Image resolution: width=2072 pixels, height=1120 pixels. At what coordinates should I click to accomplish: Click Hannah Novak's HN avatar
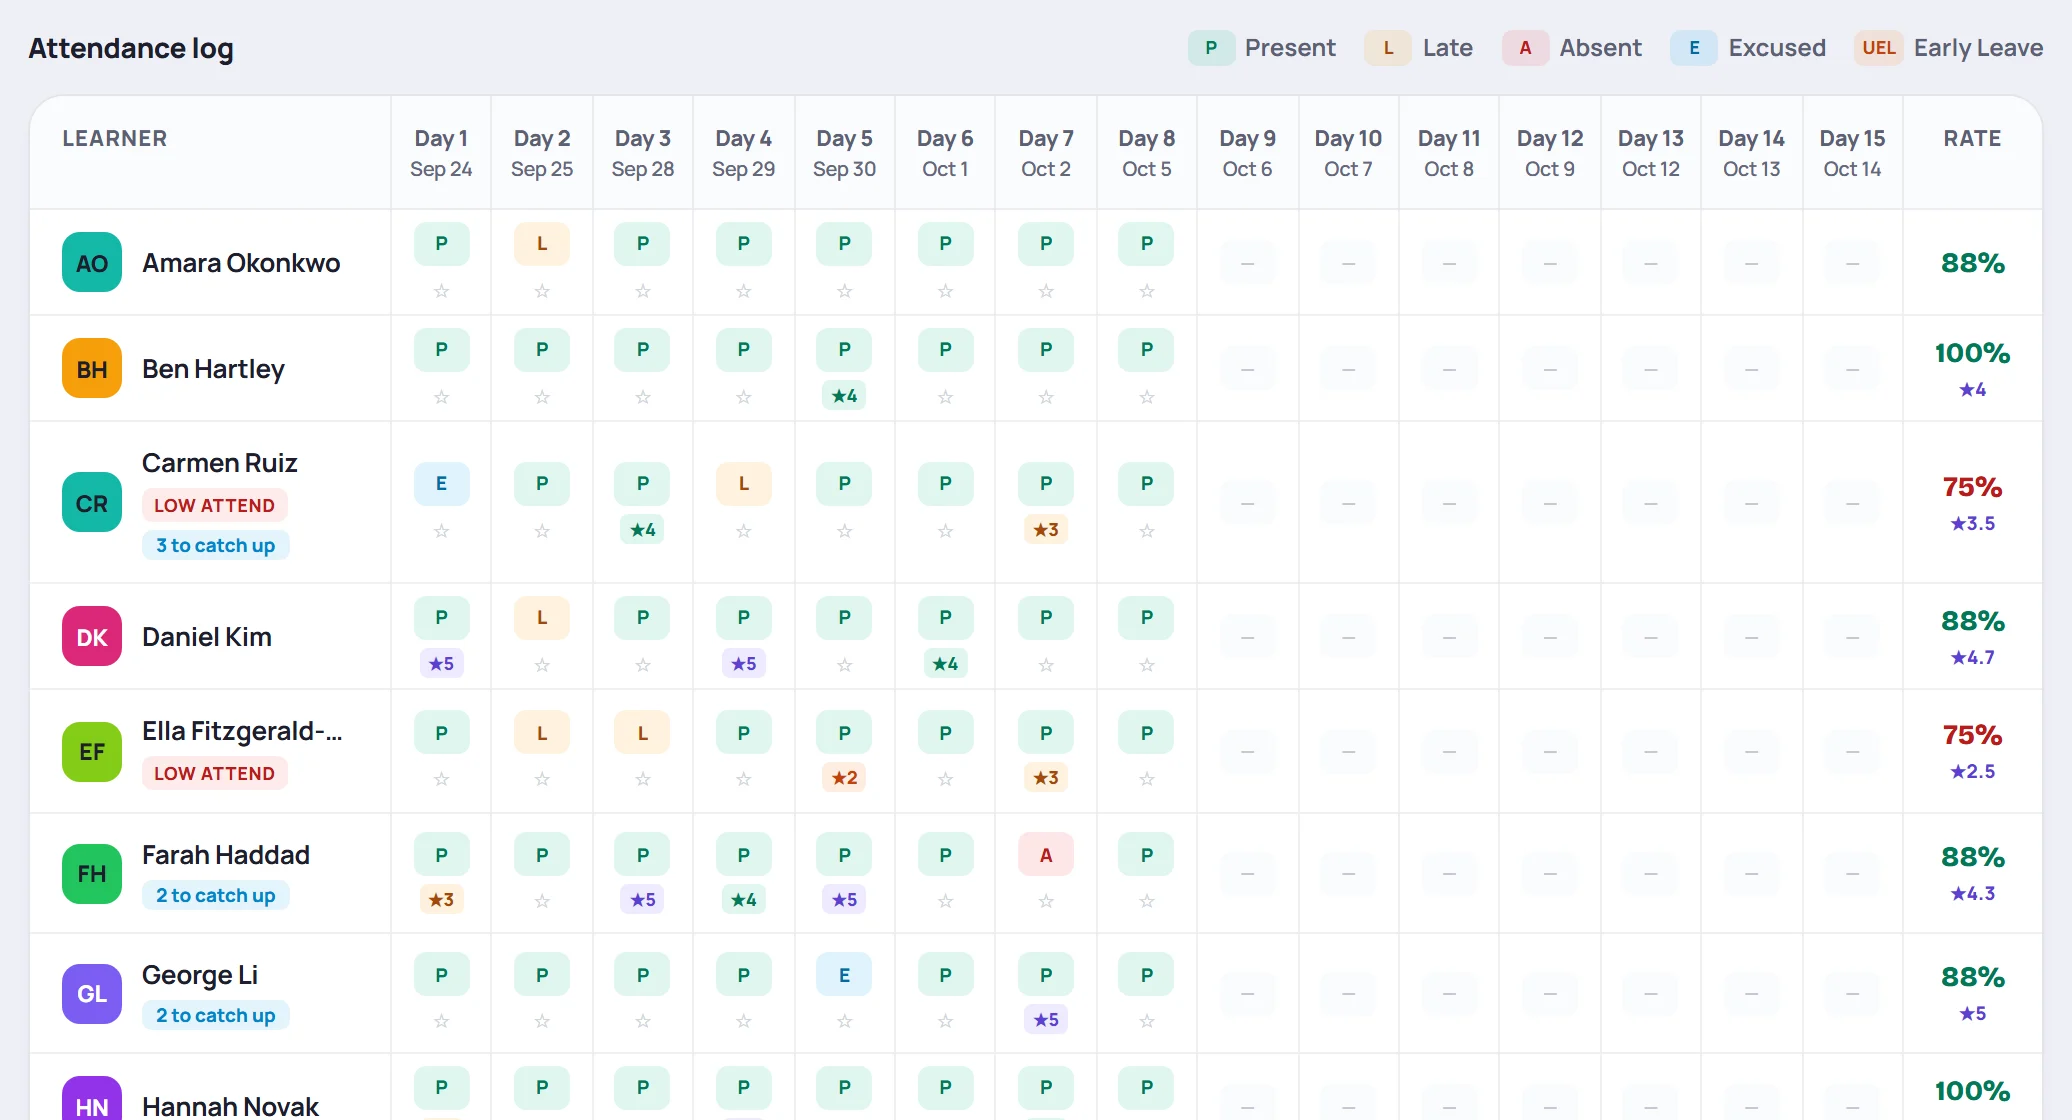coord(92,1100)
